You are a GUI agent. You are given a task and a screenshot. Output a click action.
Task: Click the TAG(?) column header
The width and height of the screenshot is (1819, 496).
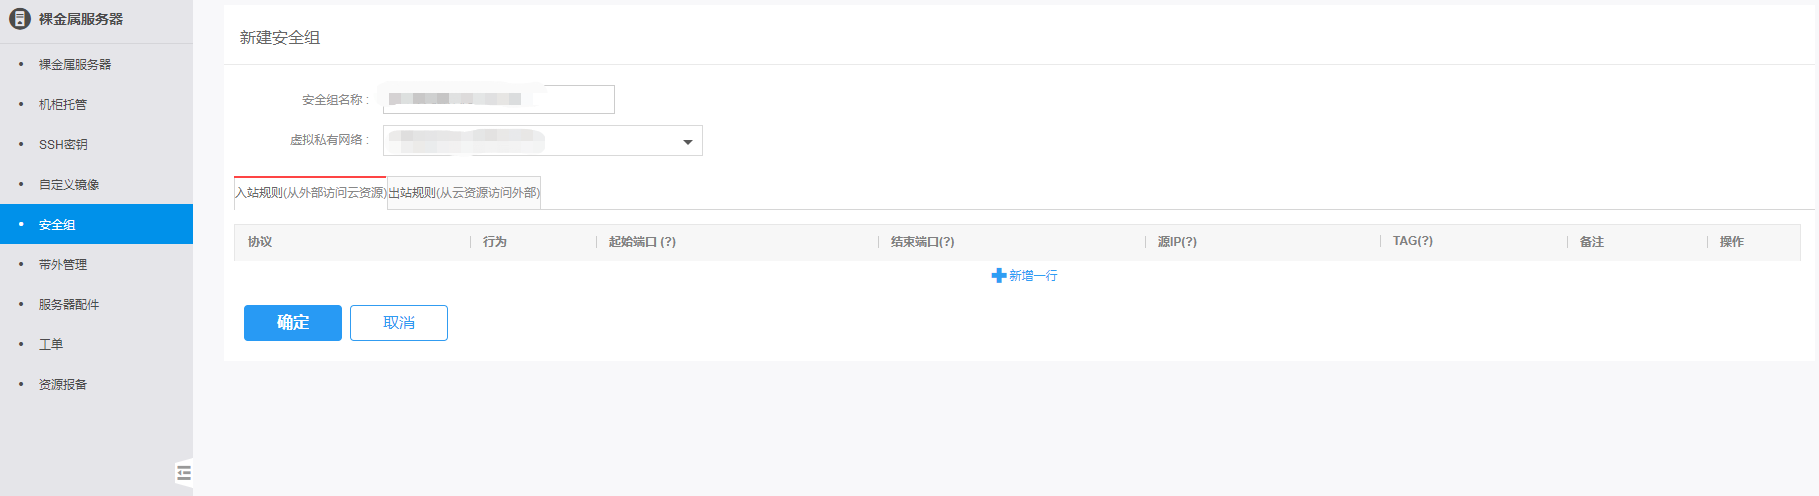click(x=1413, y=241)
